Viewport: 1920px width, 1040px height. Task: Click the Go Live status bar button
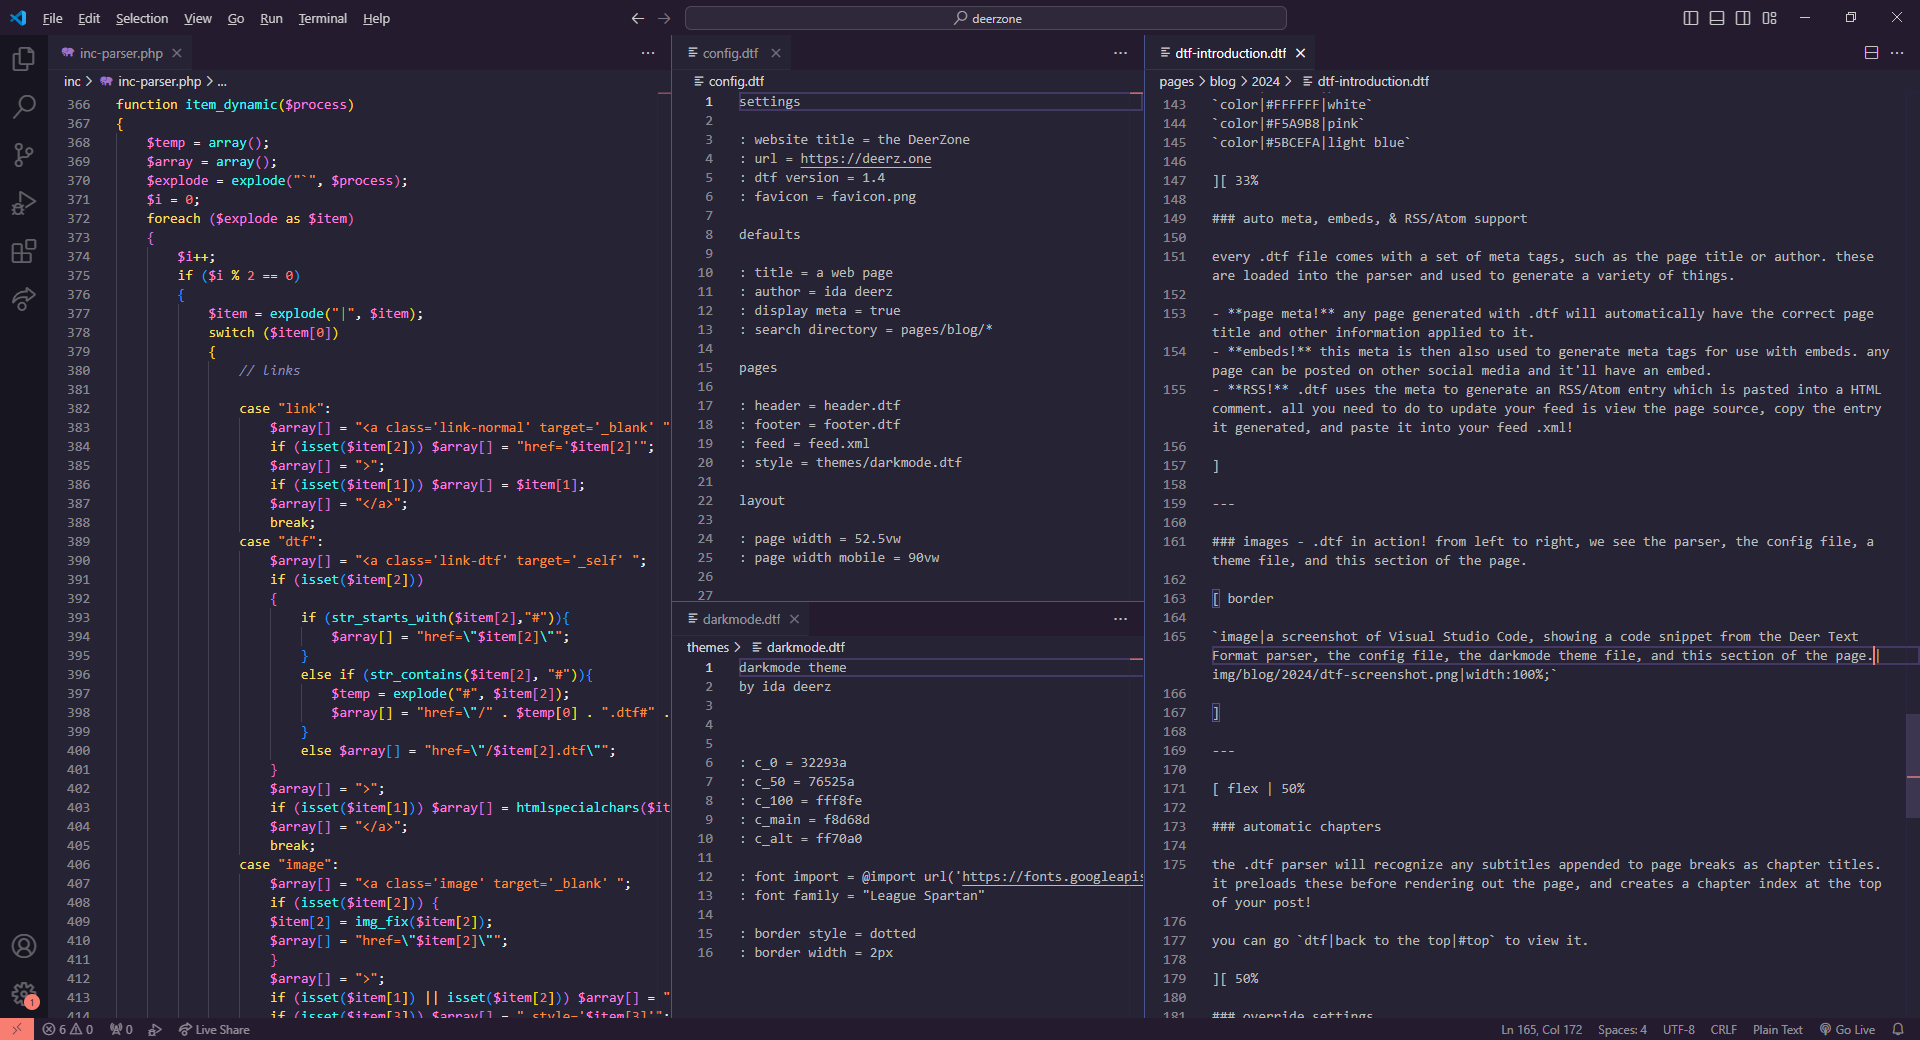pos(1847,1029)
